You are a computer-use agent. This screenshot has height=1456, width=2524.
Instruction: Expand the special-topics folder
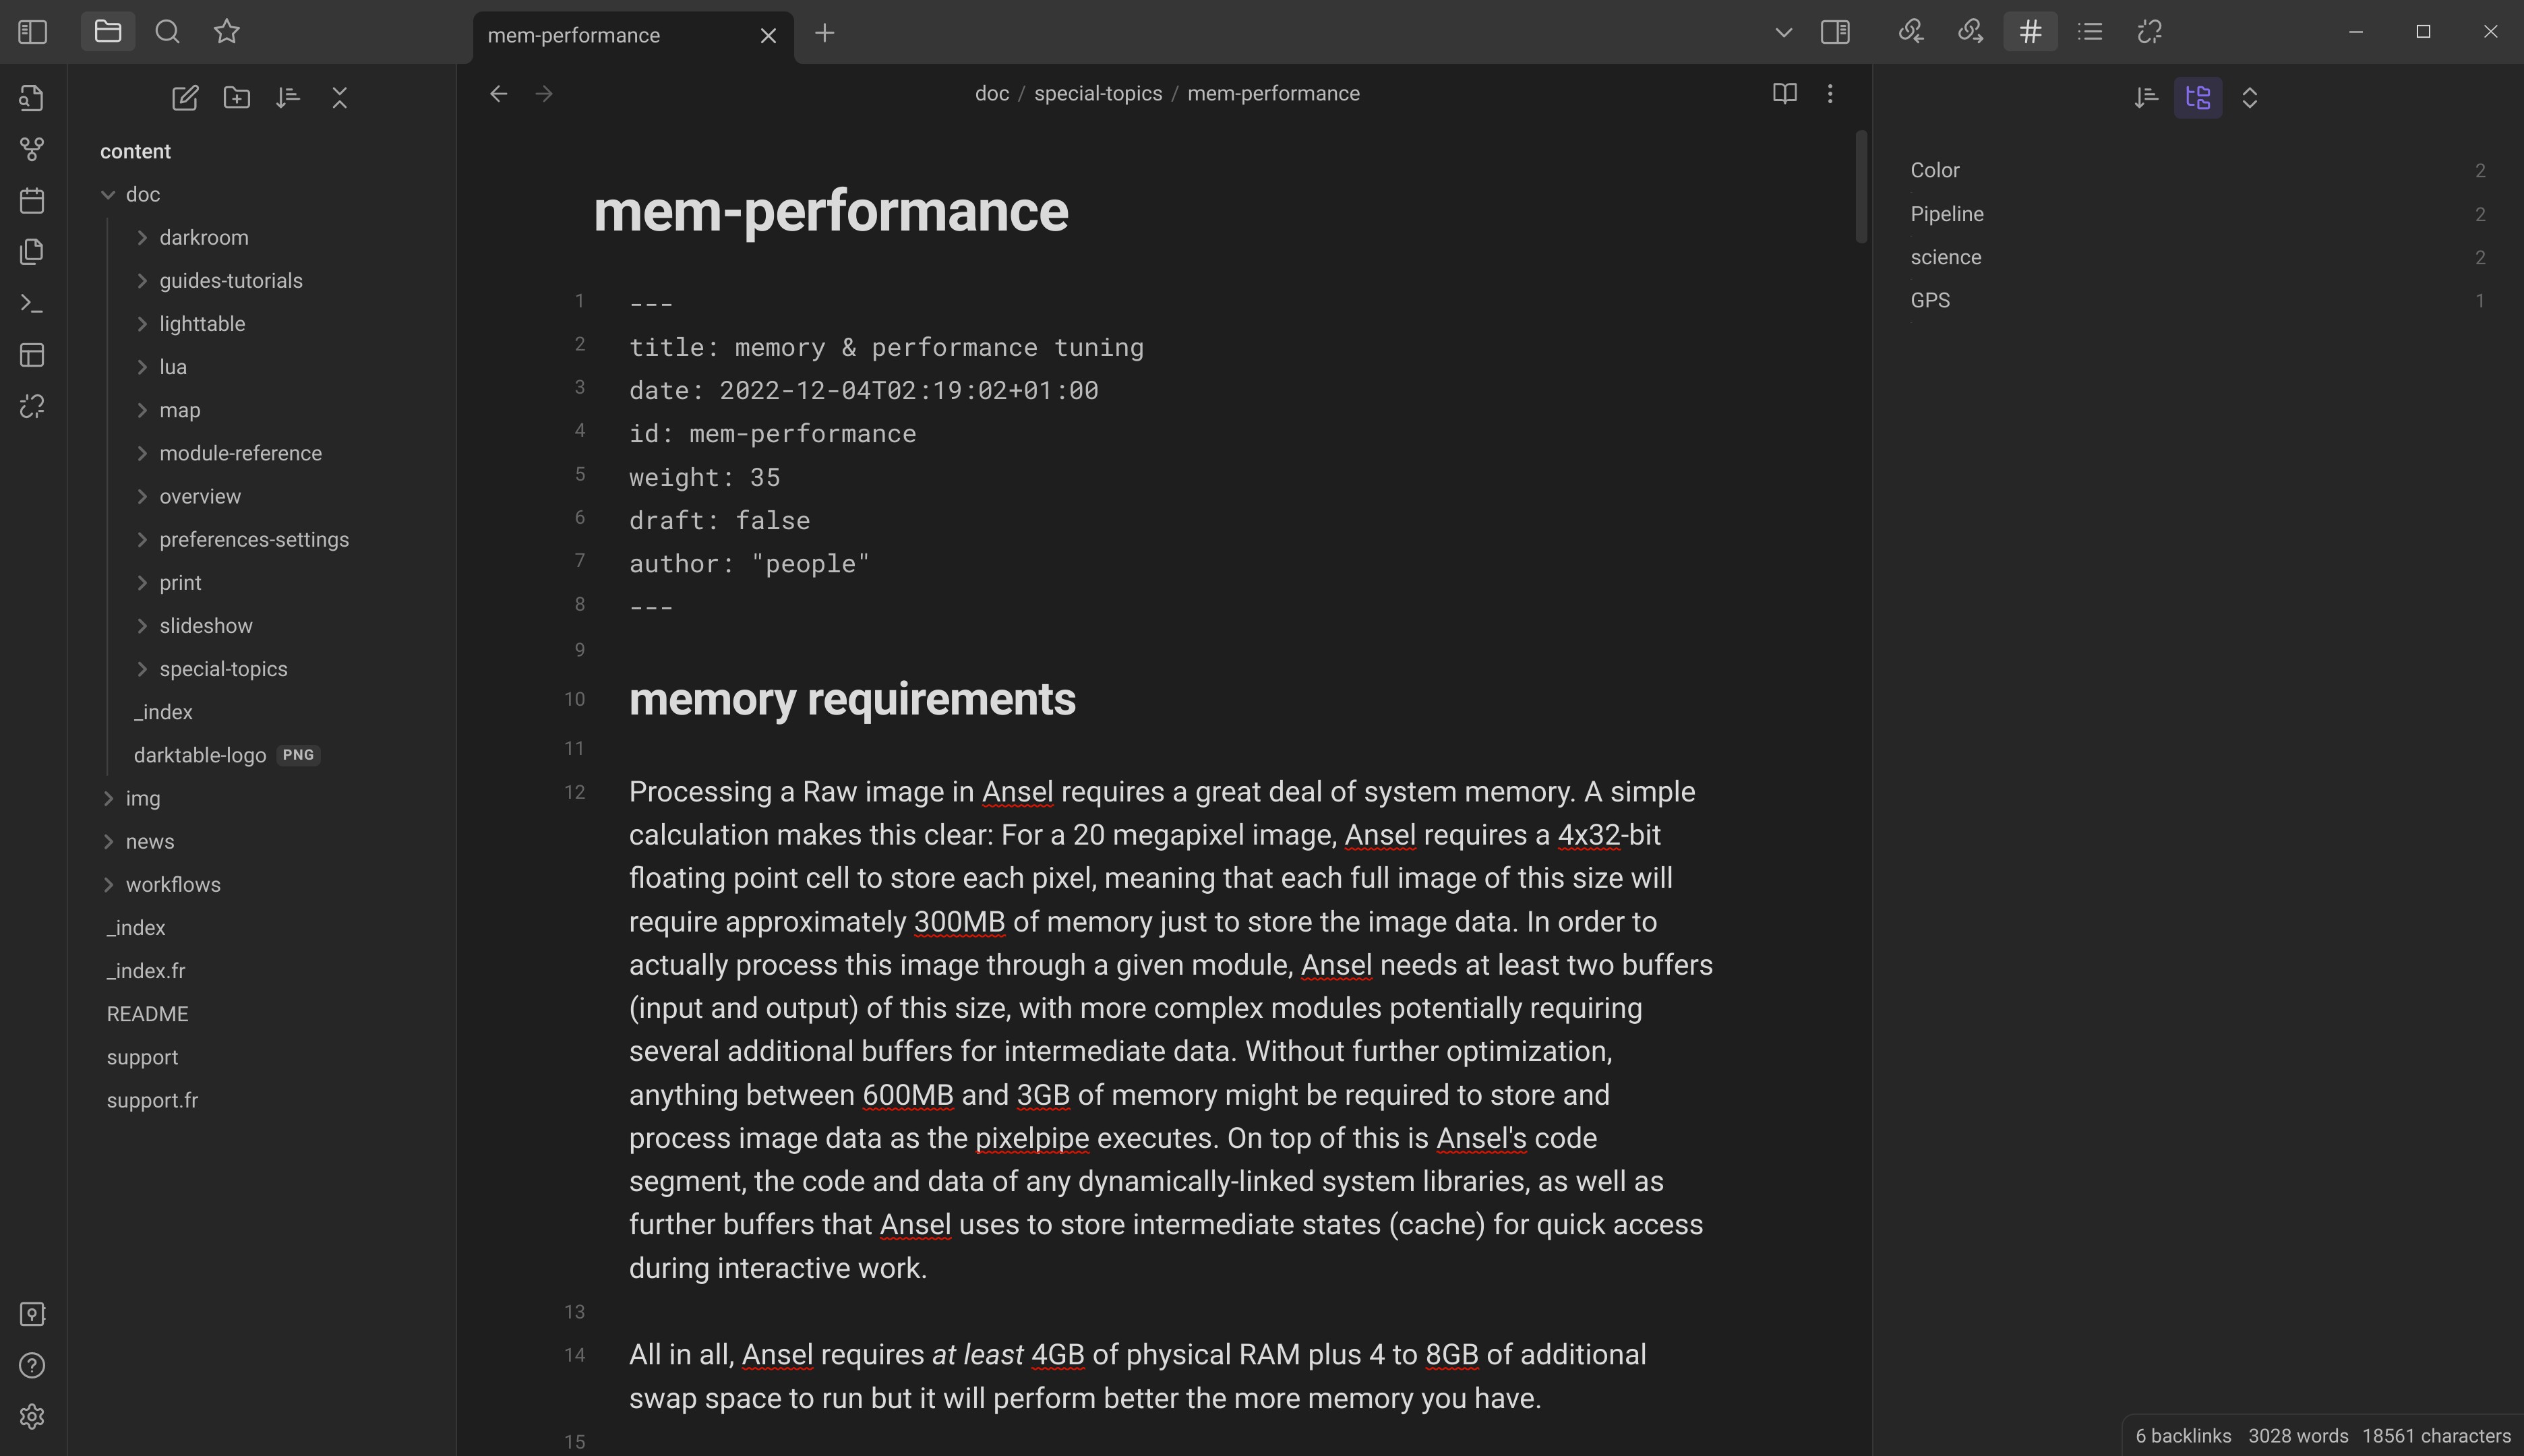click(142, 669)
